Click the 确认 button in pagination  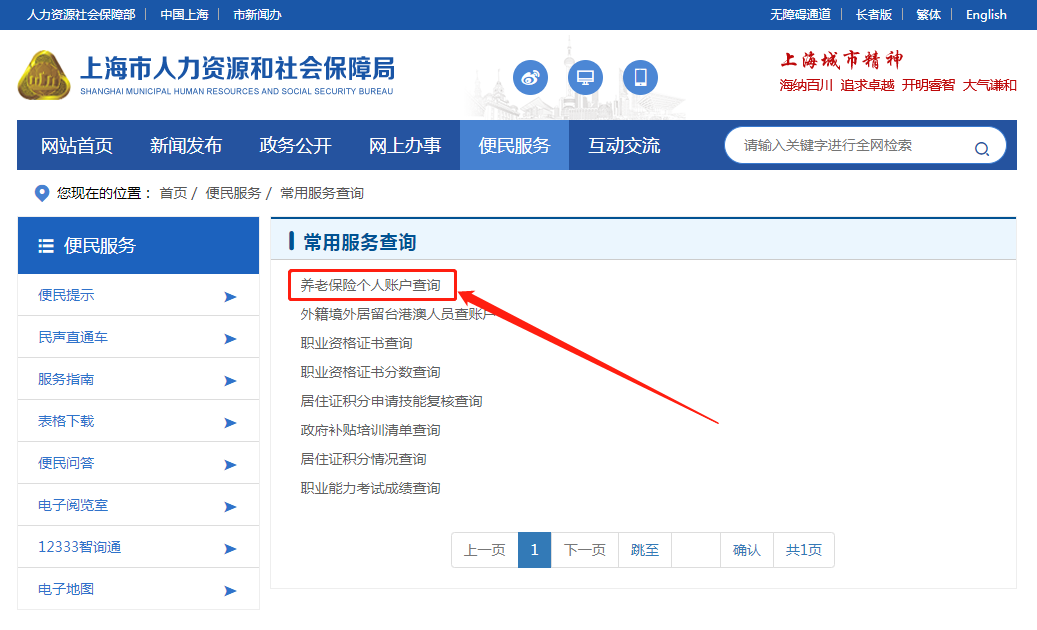[747, 550]
